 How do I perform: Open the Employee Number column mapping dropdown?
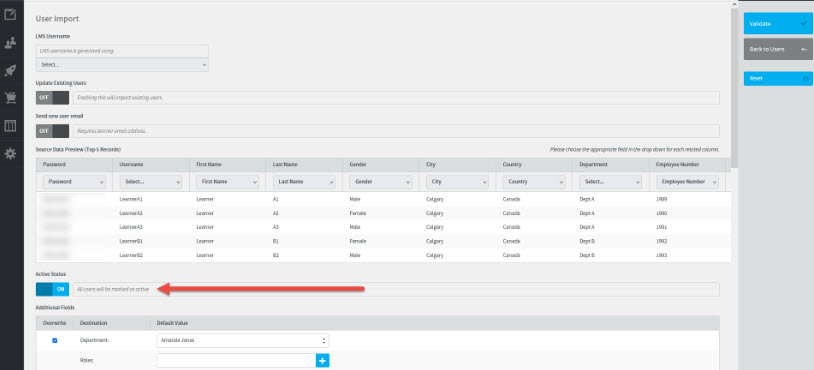(x=687, y=182)
